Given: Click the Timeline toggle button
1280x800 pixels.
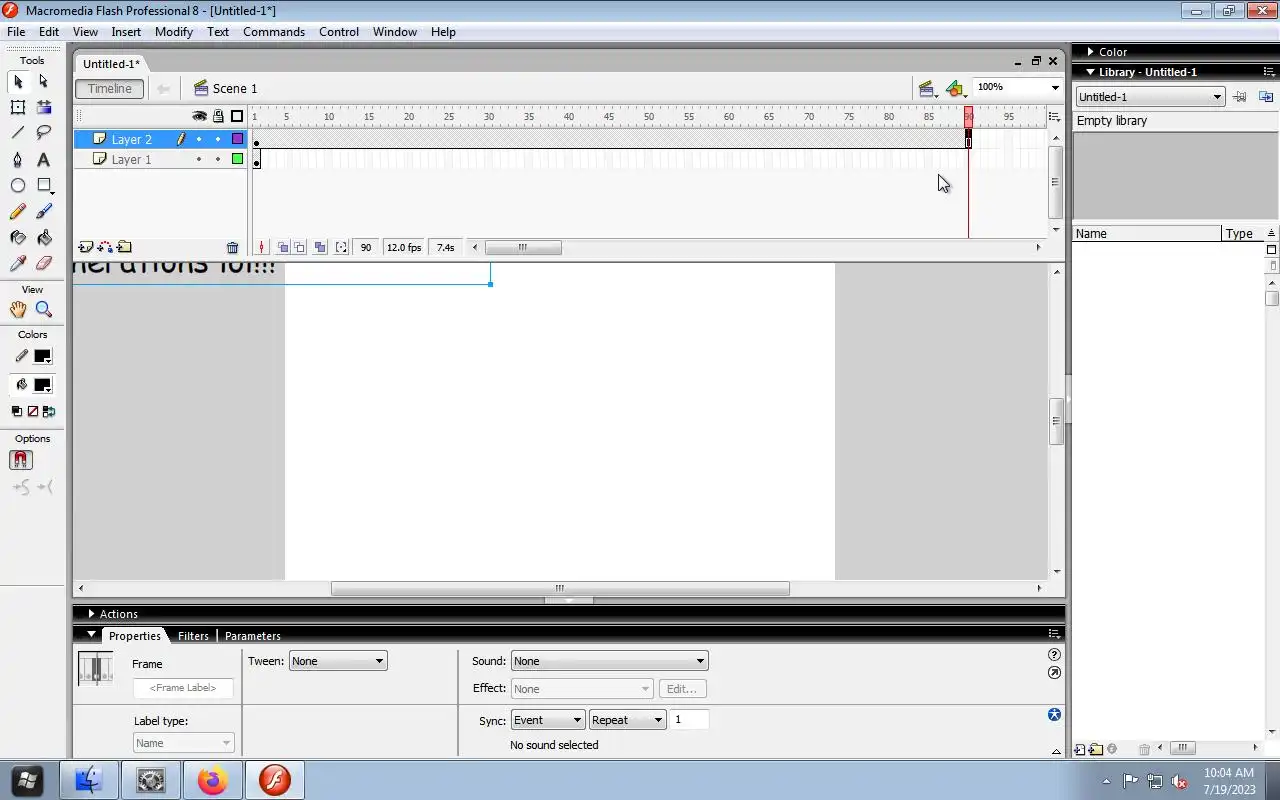Looking at the screenshot, I should coord(110,89).
